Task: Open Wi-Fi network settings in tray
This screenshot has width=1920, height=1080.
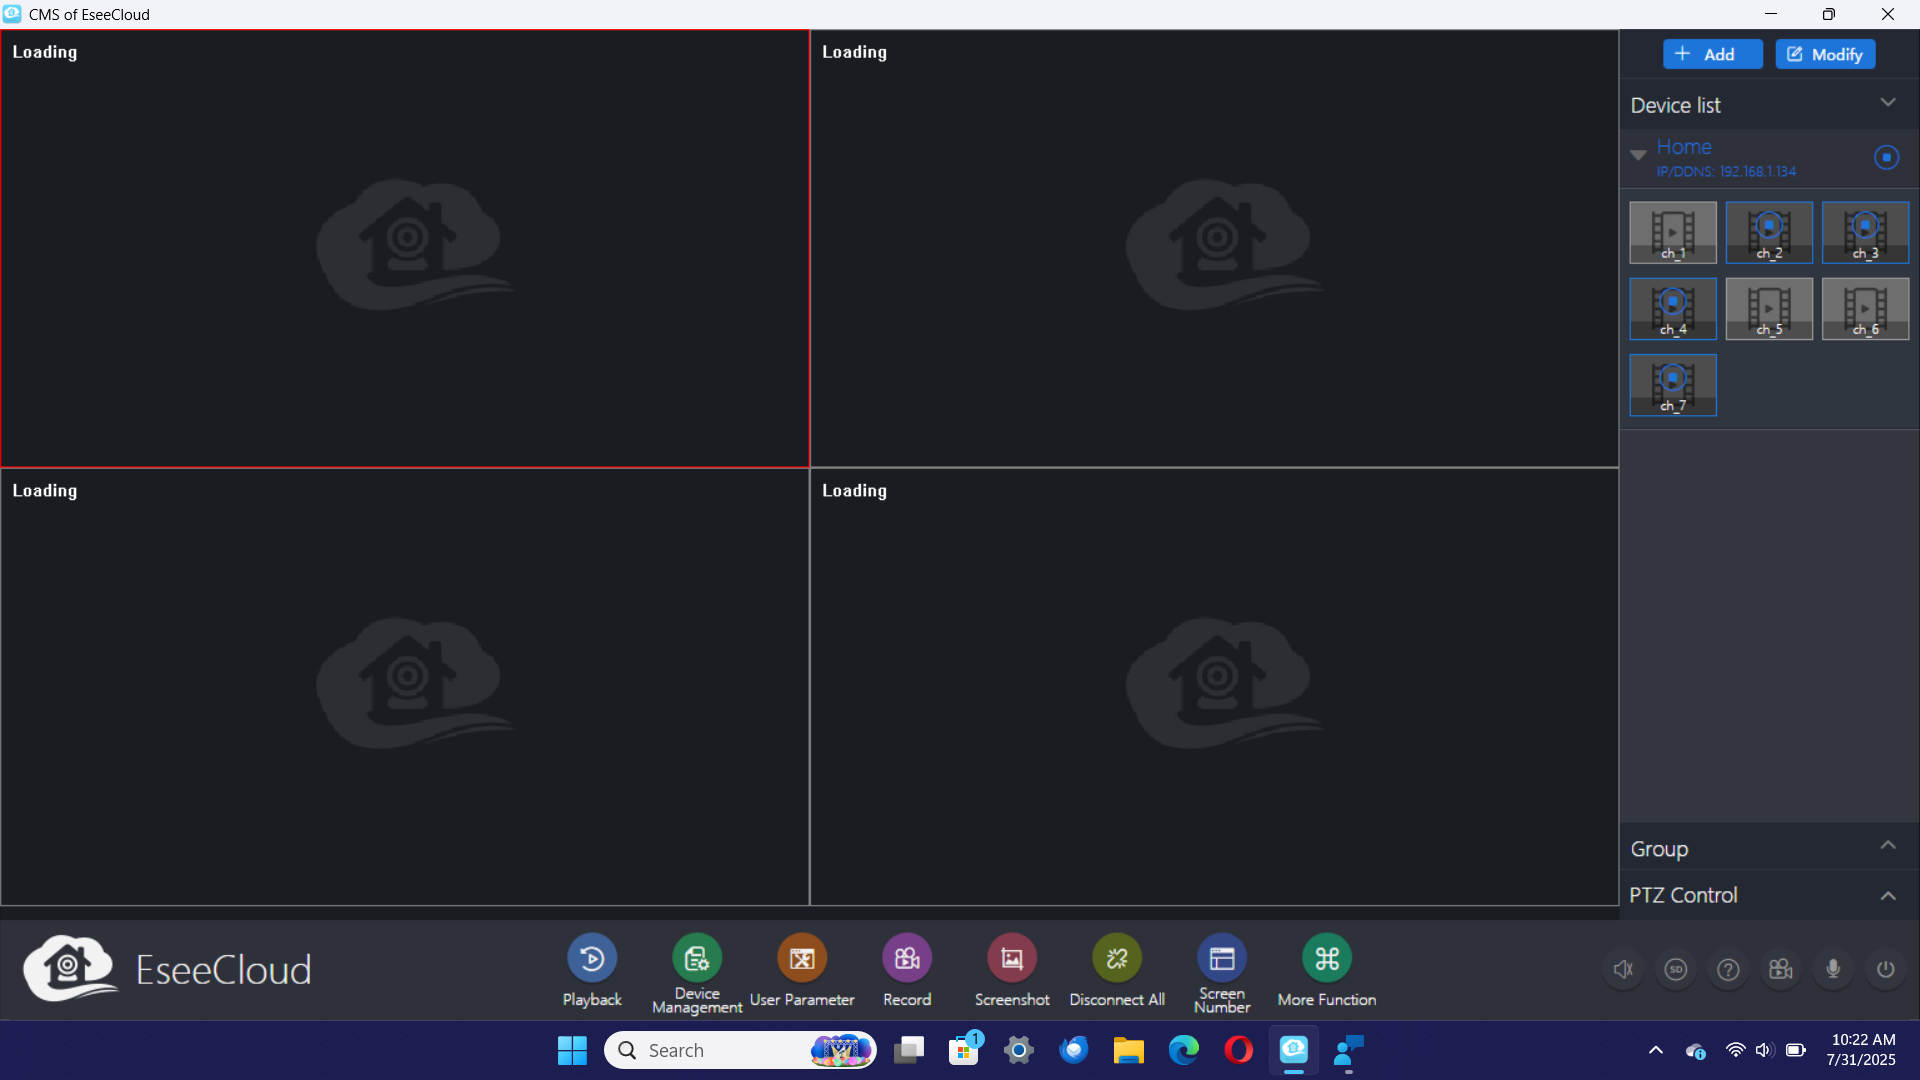Action: coord(1736,1050)
